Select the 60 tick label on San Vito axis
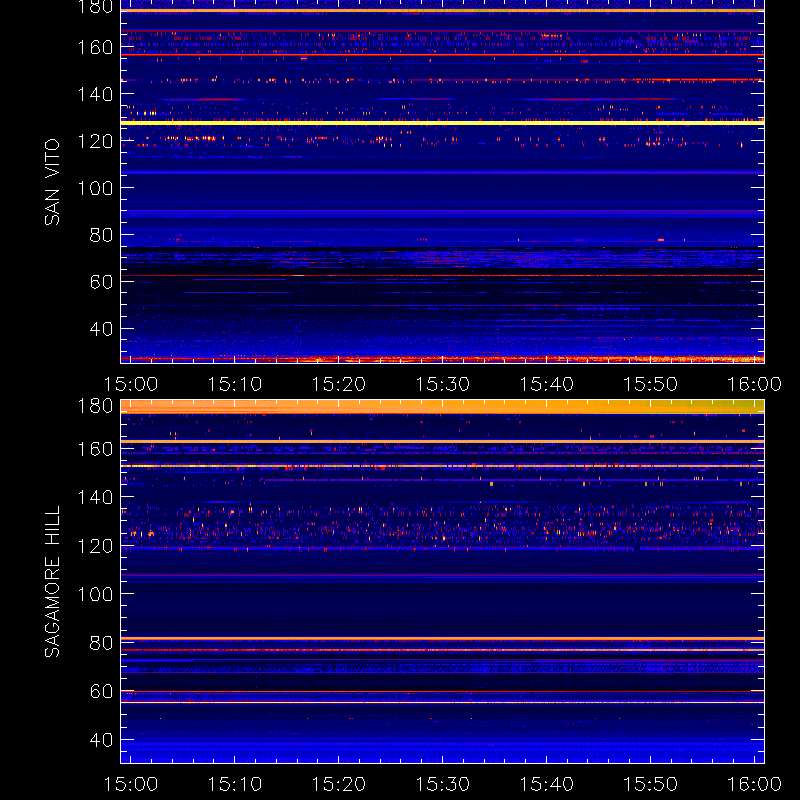800x800 pixels. [x=101, y=282]
